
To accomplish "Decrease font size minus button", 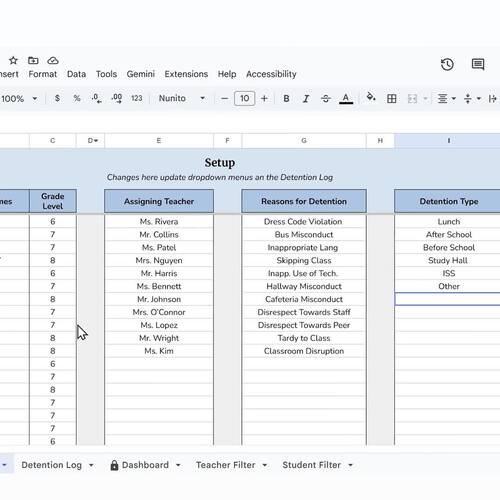I will coord(225,99).
